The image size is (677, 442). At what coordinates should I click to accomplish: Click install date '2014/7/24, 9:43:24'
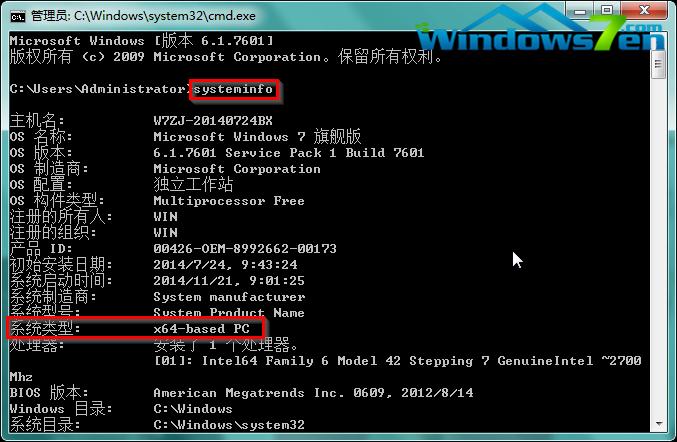click(x=225, y=265)
